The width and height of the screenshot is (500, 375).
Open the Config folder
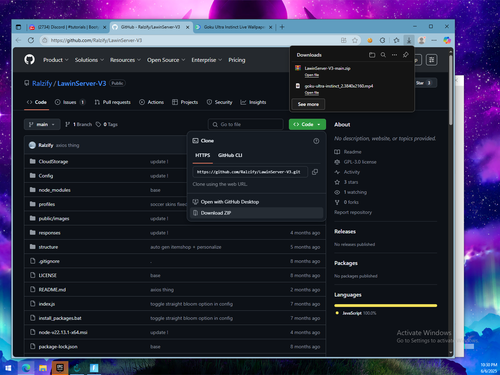[46, 176]
